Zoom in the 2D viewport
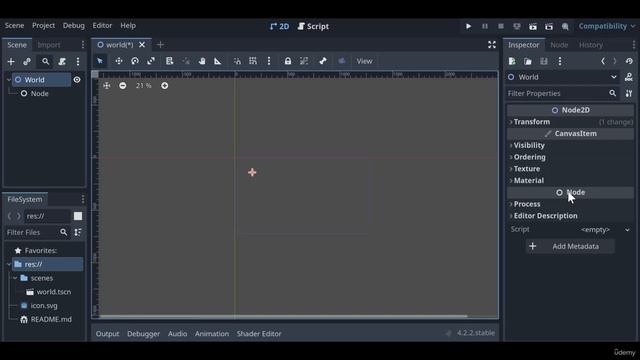This screenshot has height=360, width=640. click(x=164, y=86)
